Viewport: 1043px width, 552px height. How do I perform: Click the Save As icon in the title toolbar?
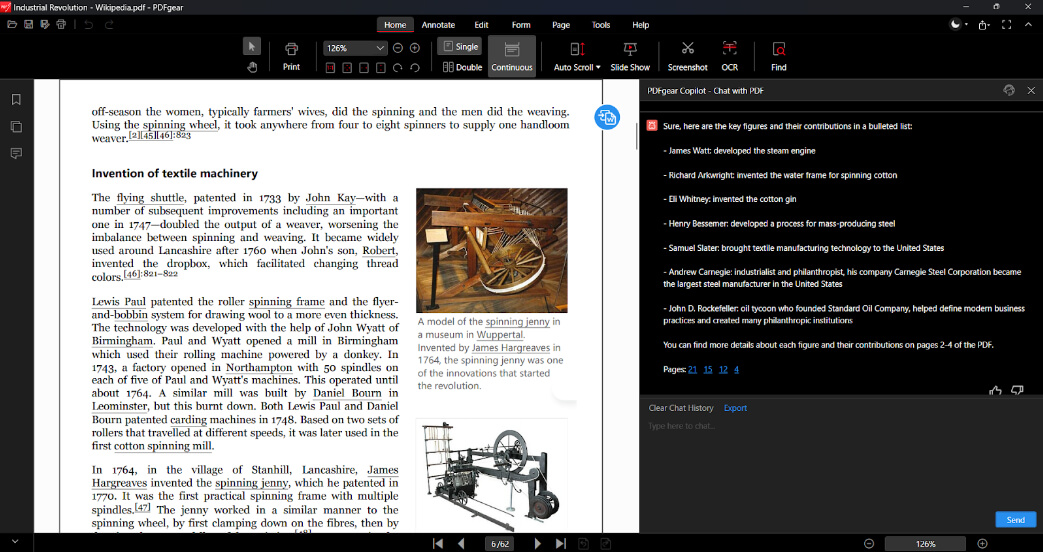(x=45, y=25)
